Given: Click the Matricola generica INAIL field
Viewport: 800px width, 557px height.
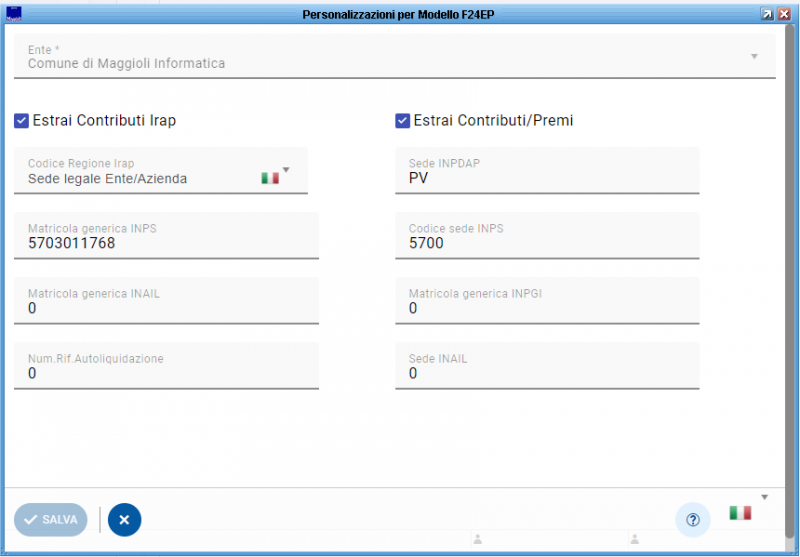Looking at the screenshot, I should [x=166, y=308].
